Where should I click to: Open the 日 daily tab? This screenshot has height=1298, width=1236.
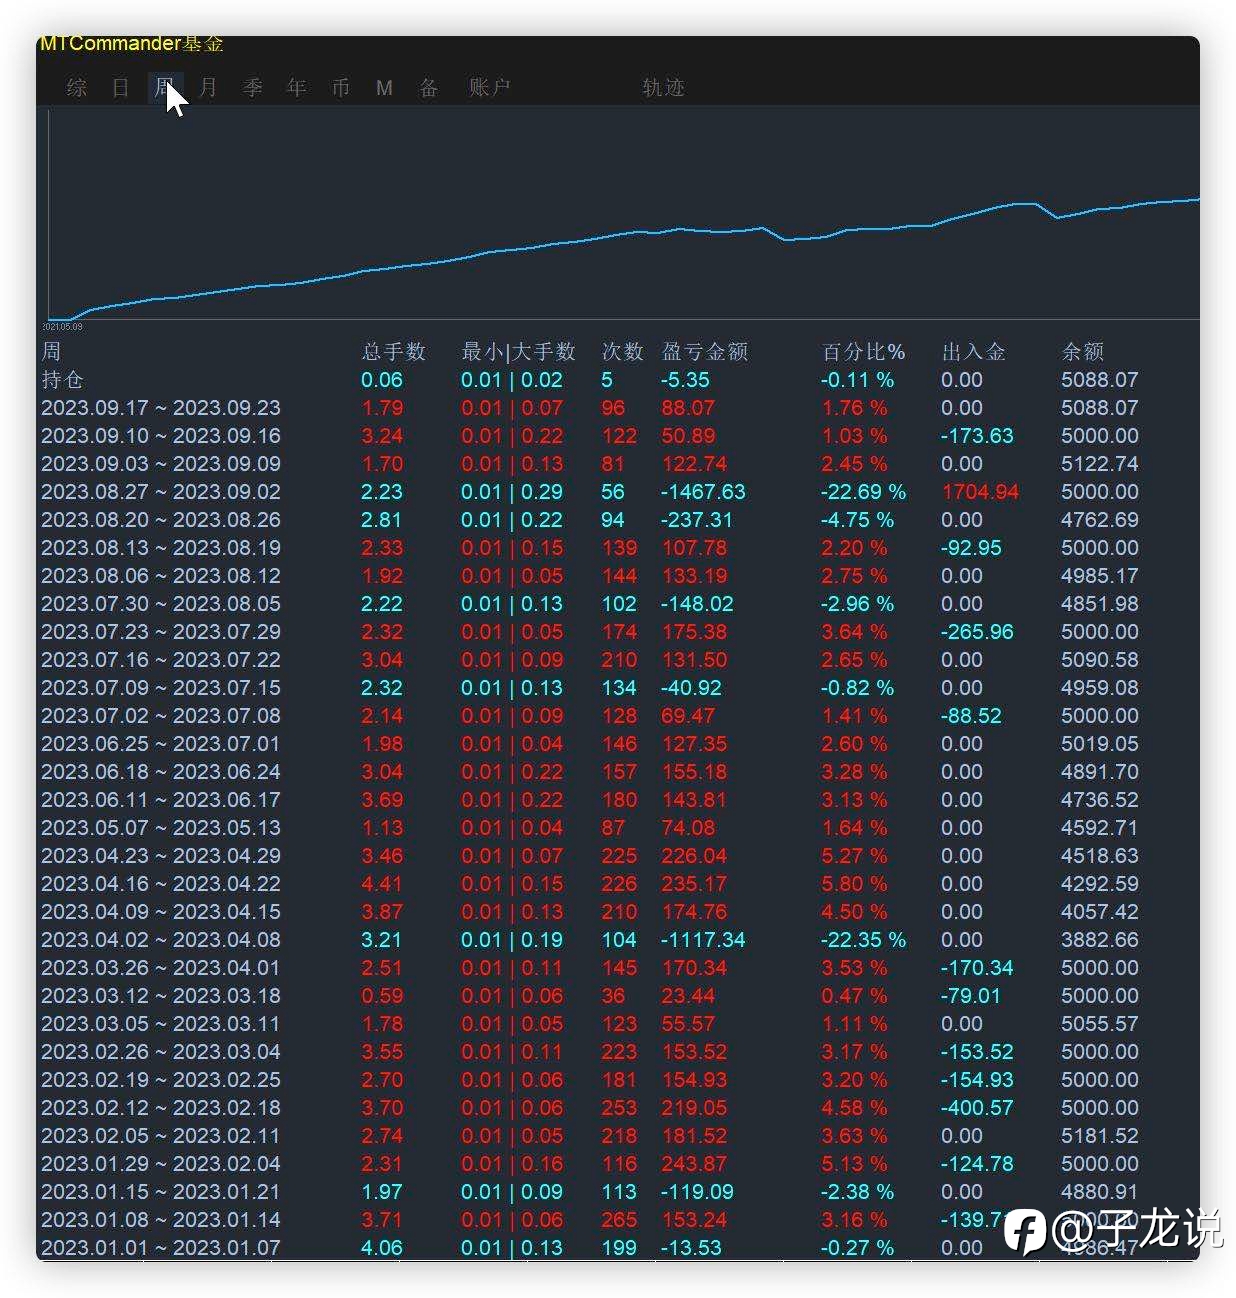(121, 88)
